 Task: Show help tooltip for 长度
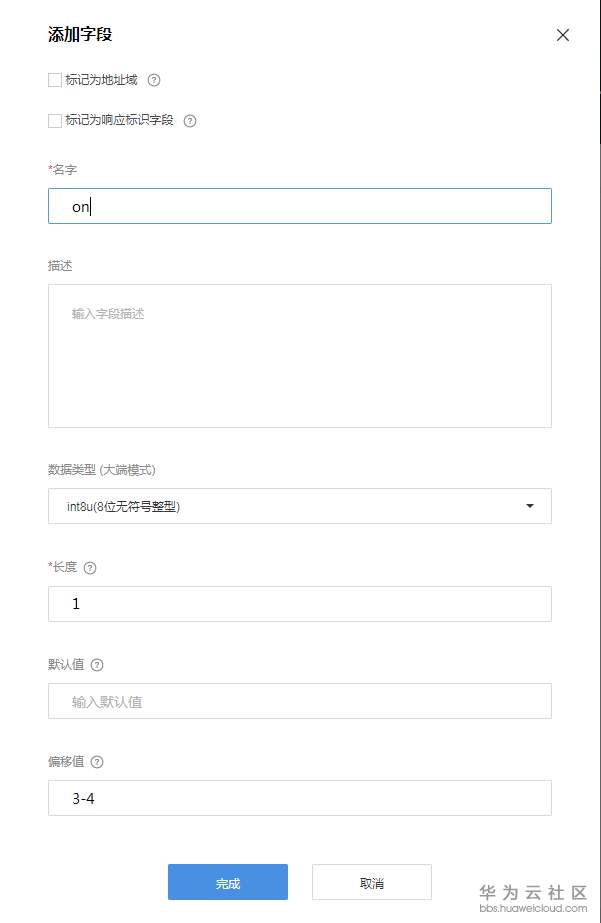click(90, 568)
